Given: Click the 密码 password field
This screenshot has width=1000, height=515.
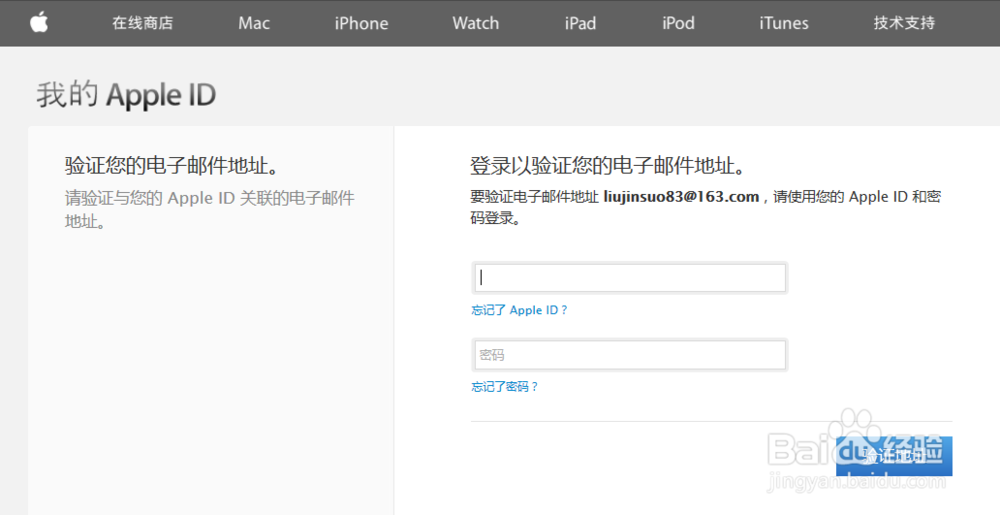Looking at the screenshot, I should click(x=630, y=355).
